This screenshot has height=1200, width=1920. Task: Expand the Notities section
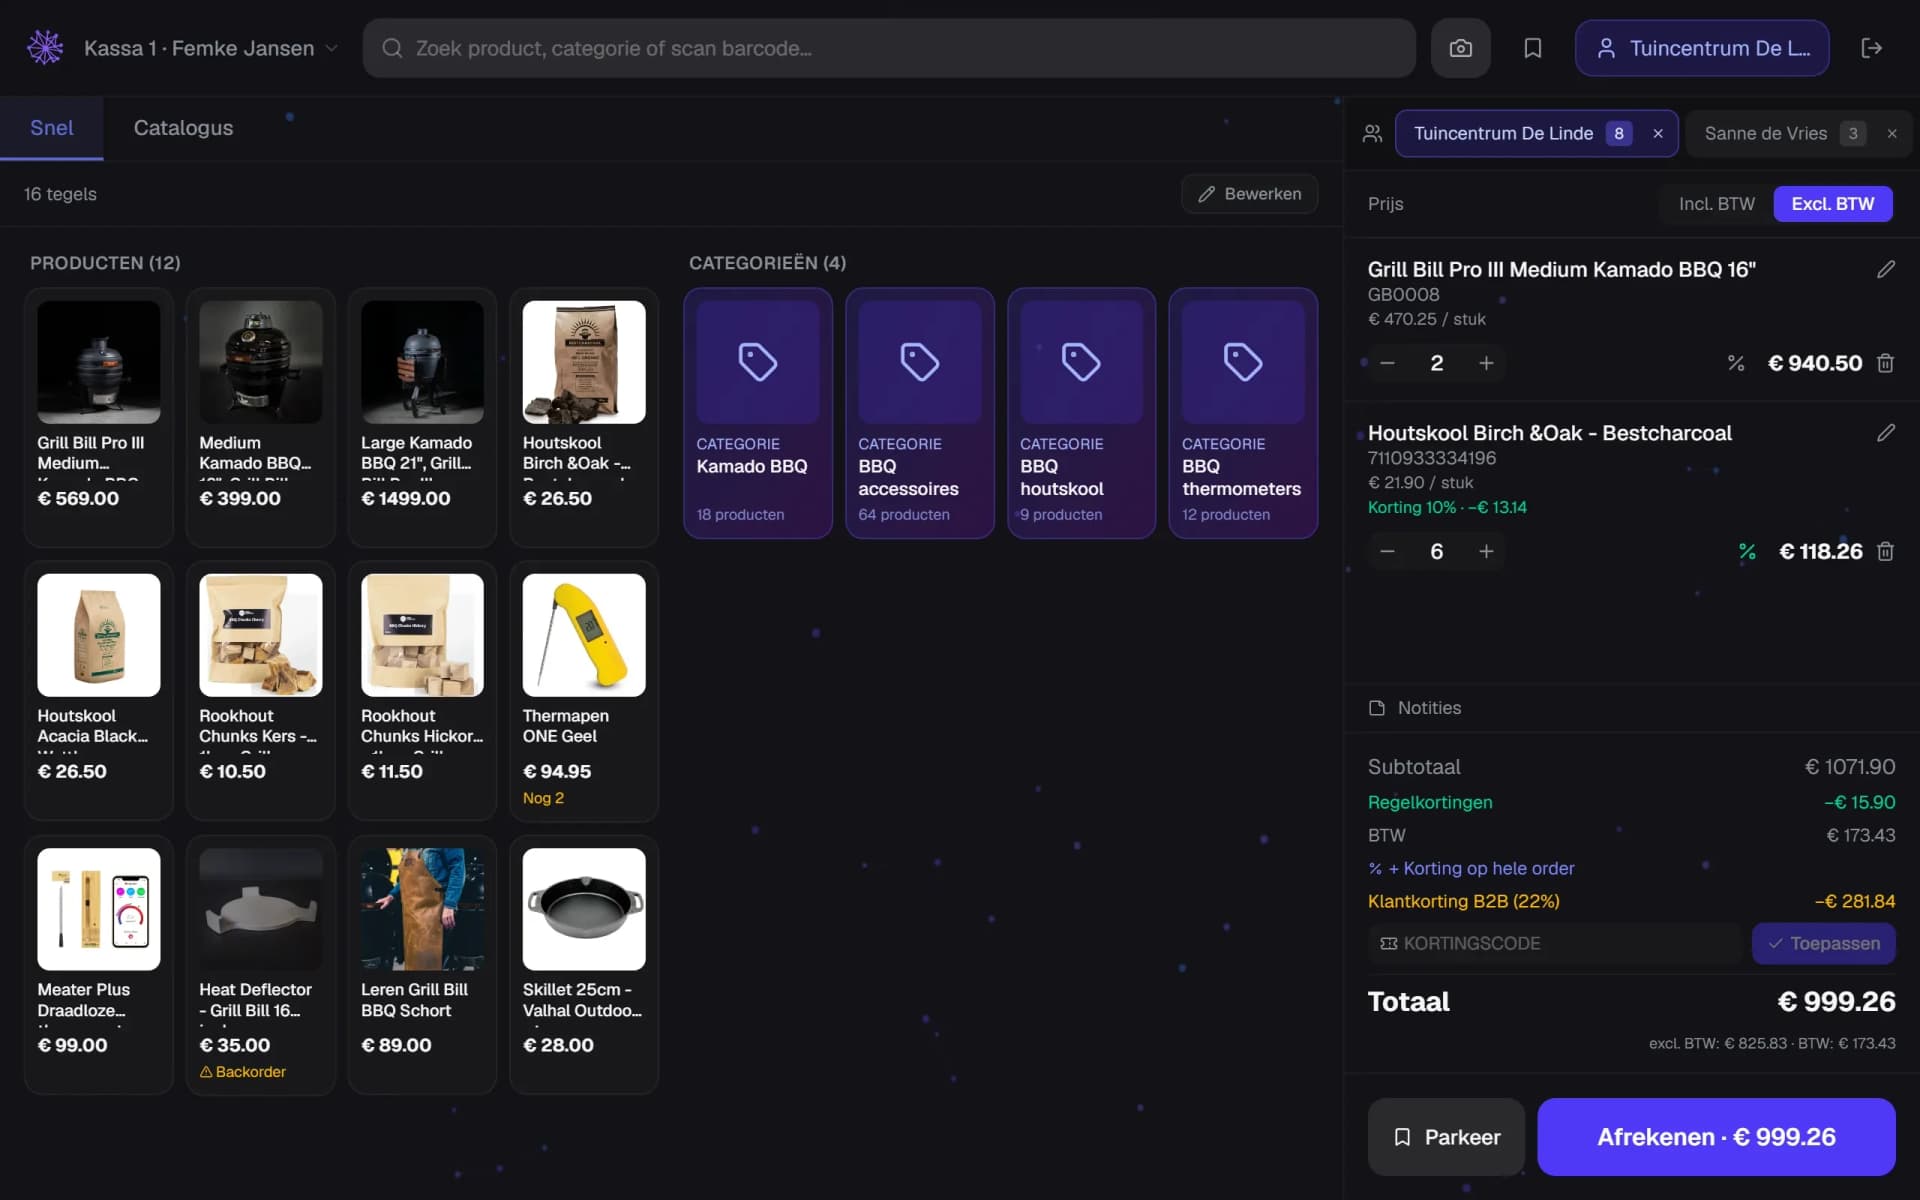tap(1415, 708)
